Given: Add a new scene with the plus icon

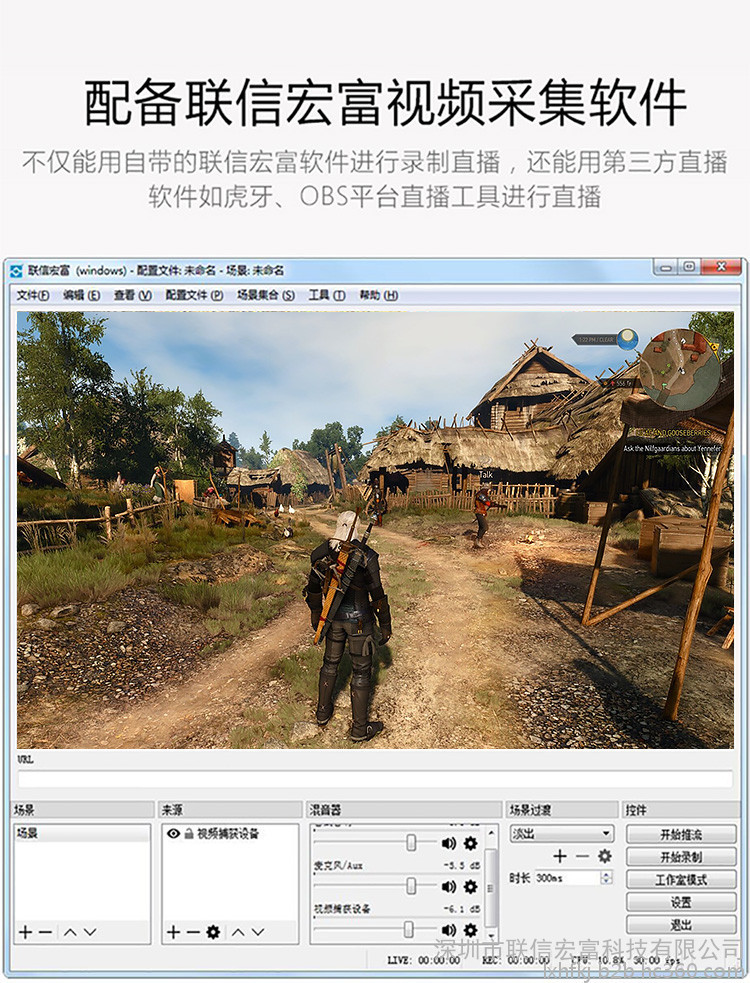Looking at the screenshot, I should point(25,932).
